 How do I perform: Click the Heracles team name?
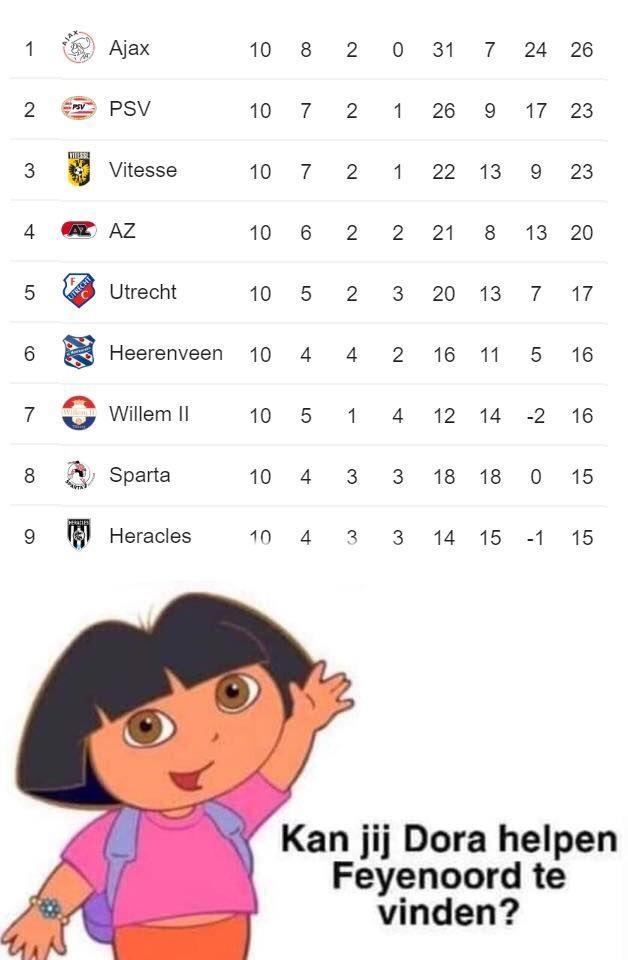[150, 536]
